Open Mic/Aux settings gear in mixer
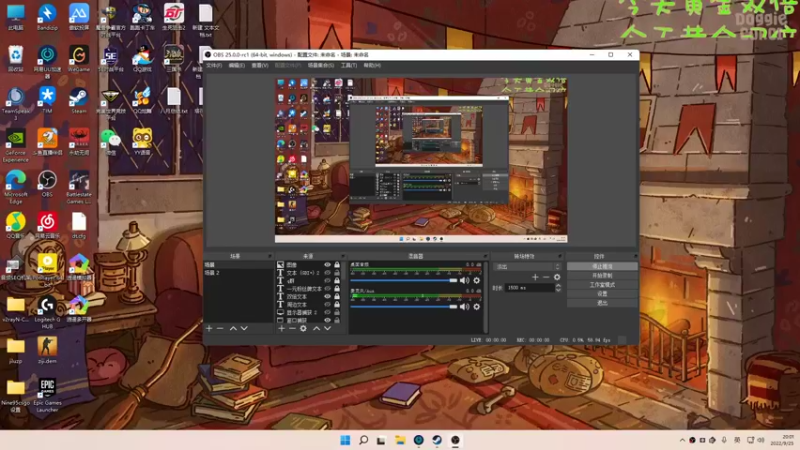800x450 pixels. pyautogui.click(x=477, y=307)
